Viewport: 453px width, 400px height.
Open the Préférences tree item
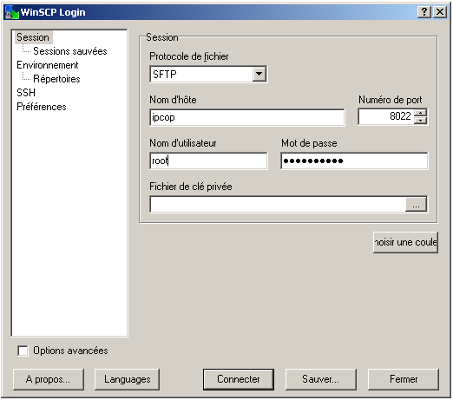click(x=41, y=107)
